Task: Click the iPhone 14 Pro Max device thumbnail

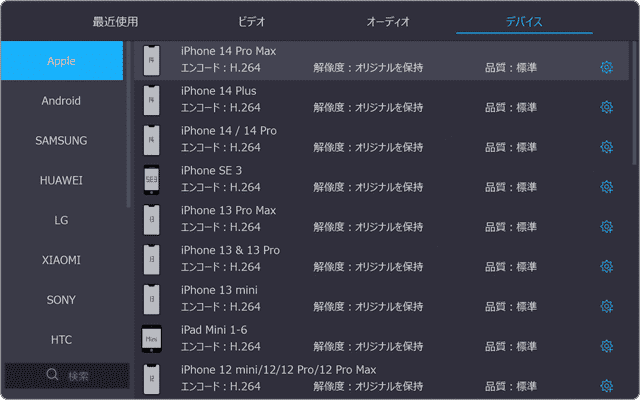Action: (x=151, y=60)
